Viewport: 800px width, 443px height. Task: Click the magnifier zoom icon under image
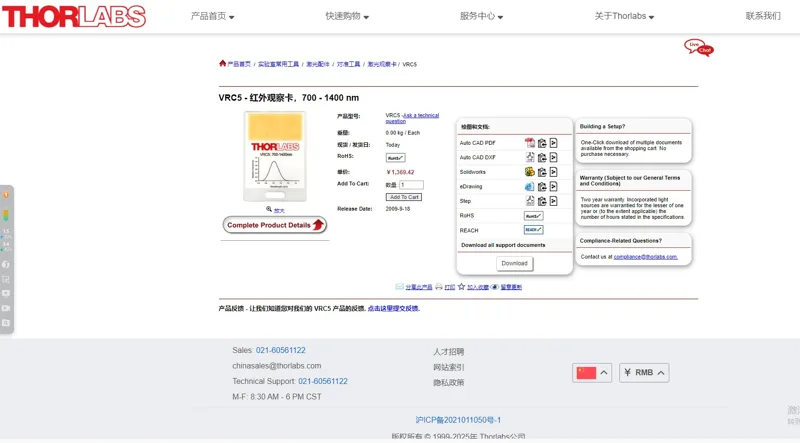[269, 209]
